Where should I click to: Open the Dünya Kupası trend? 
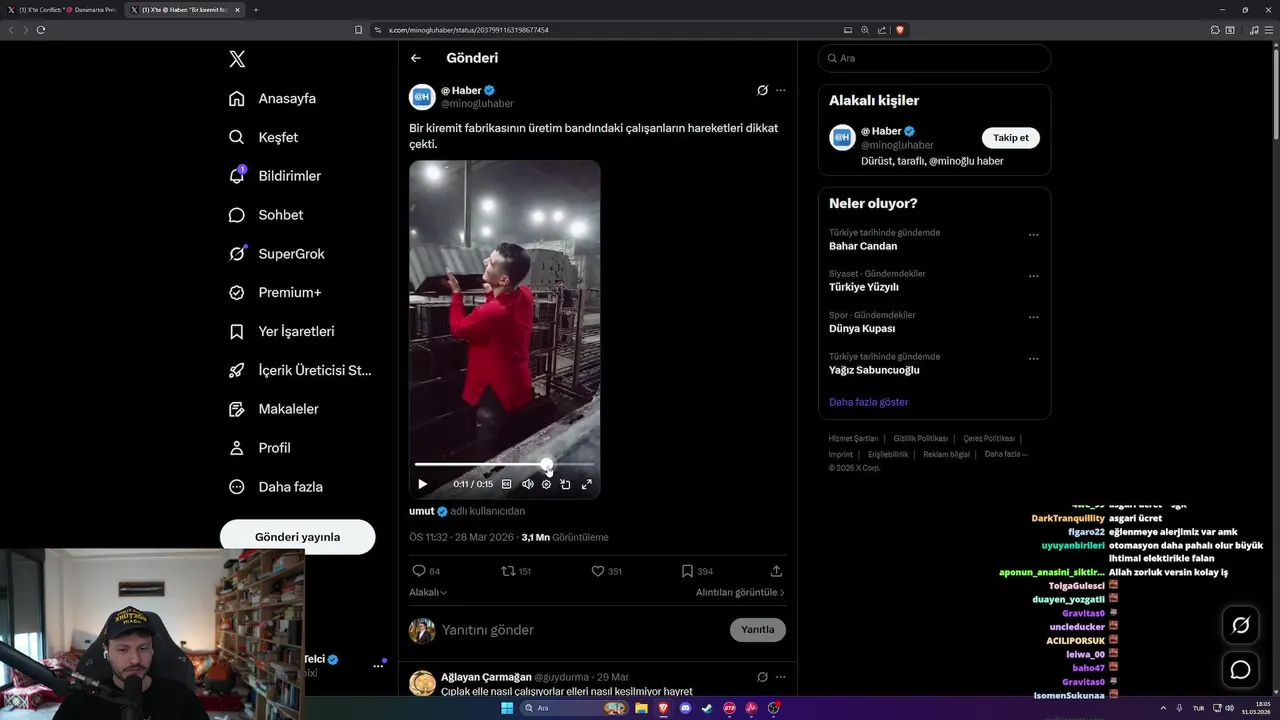pos(862,328)
